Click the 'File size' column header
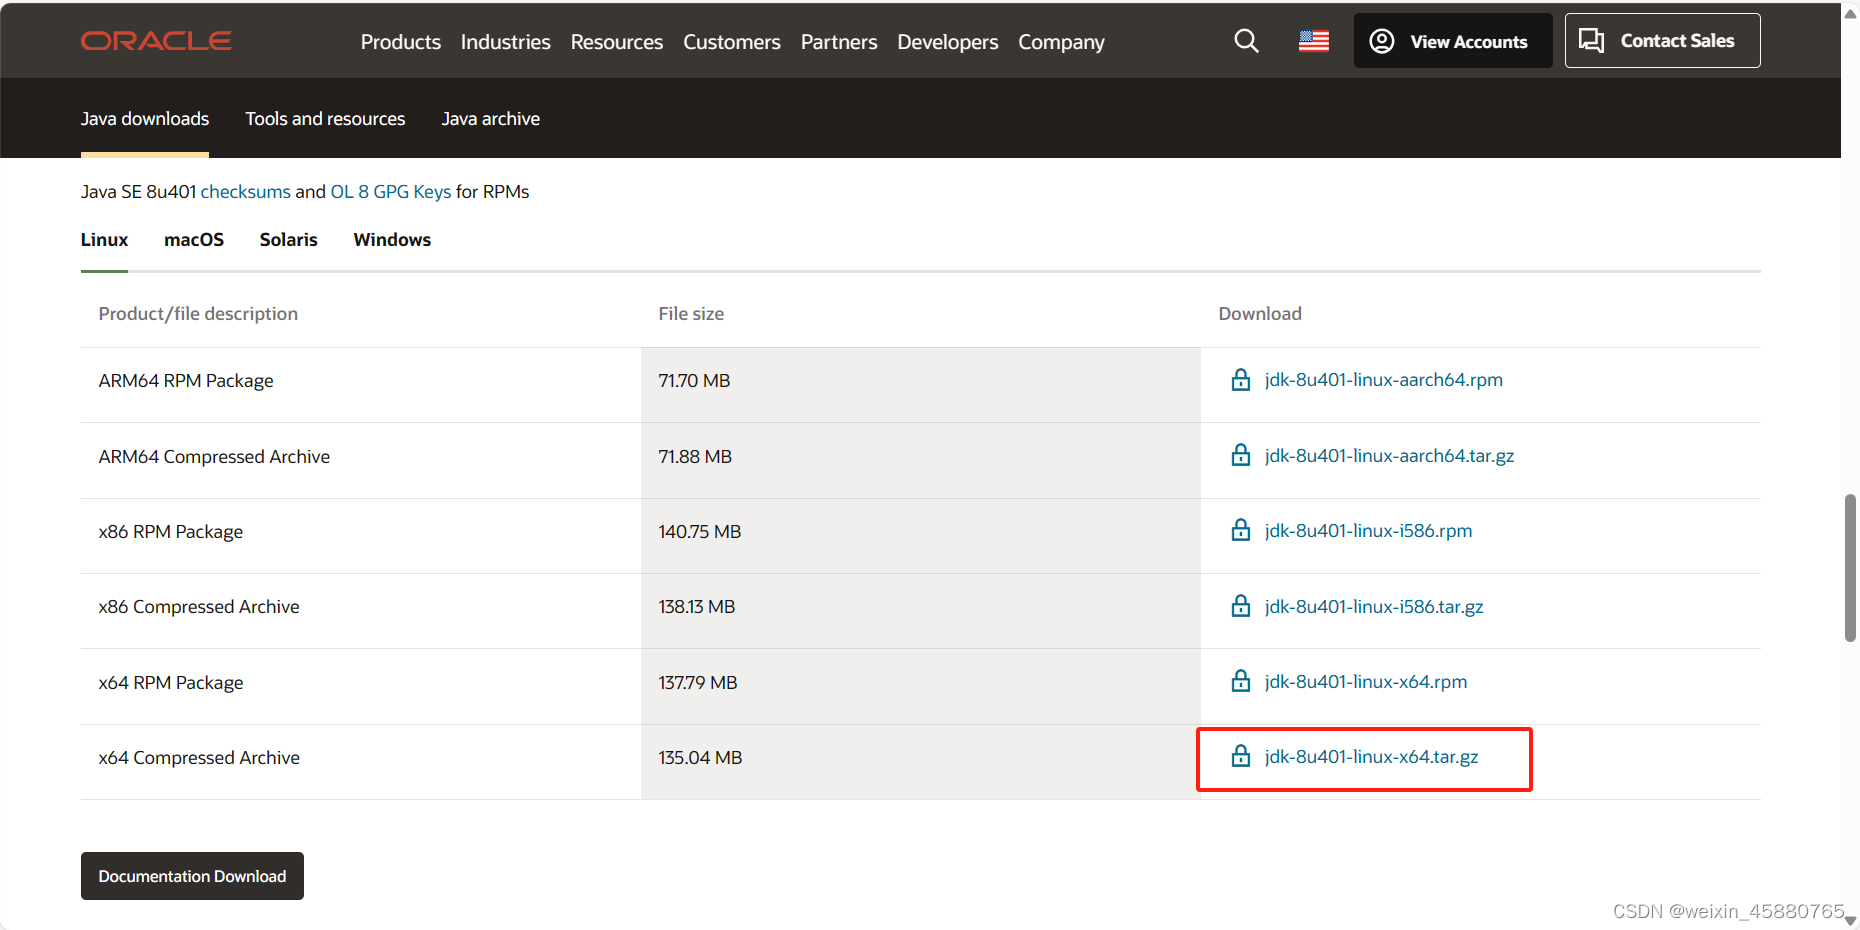Viewport: 1860px width, 930px height. click(x=691, y=314)
